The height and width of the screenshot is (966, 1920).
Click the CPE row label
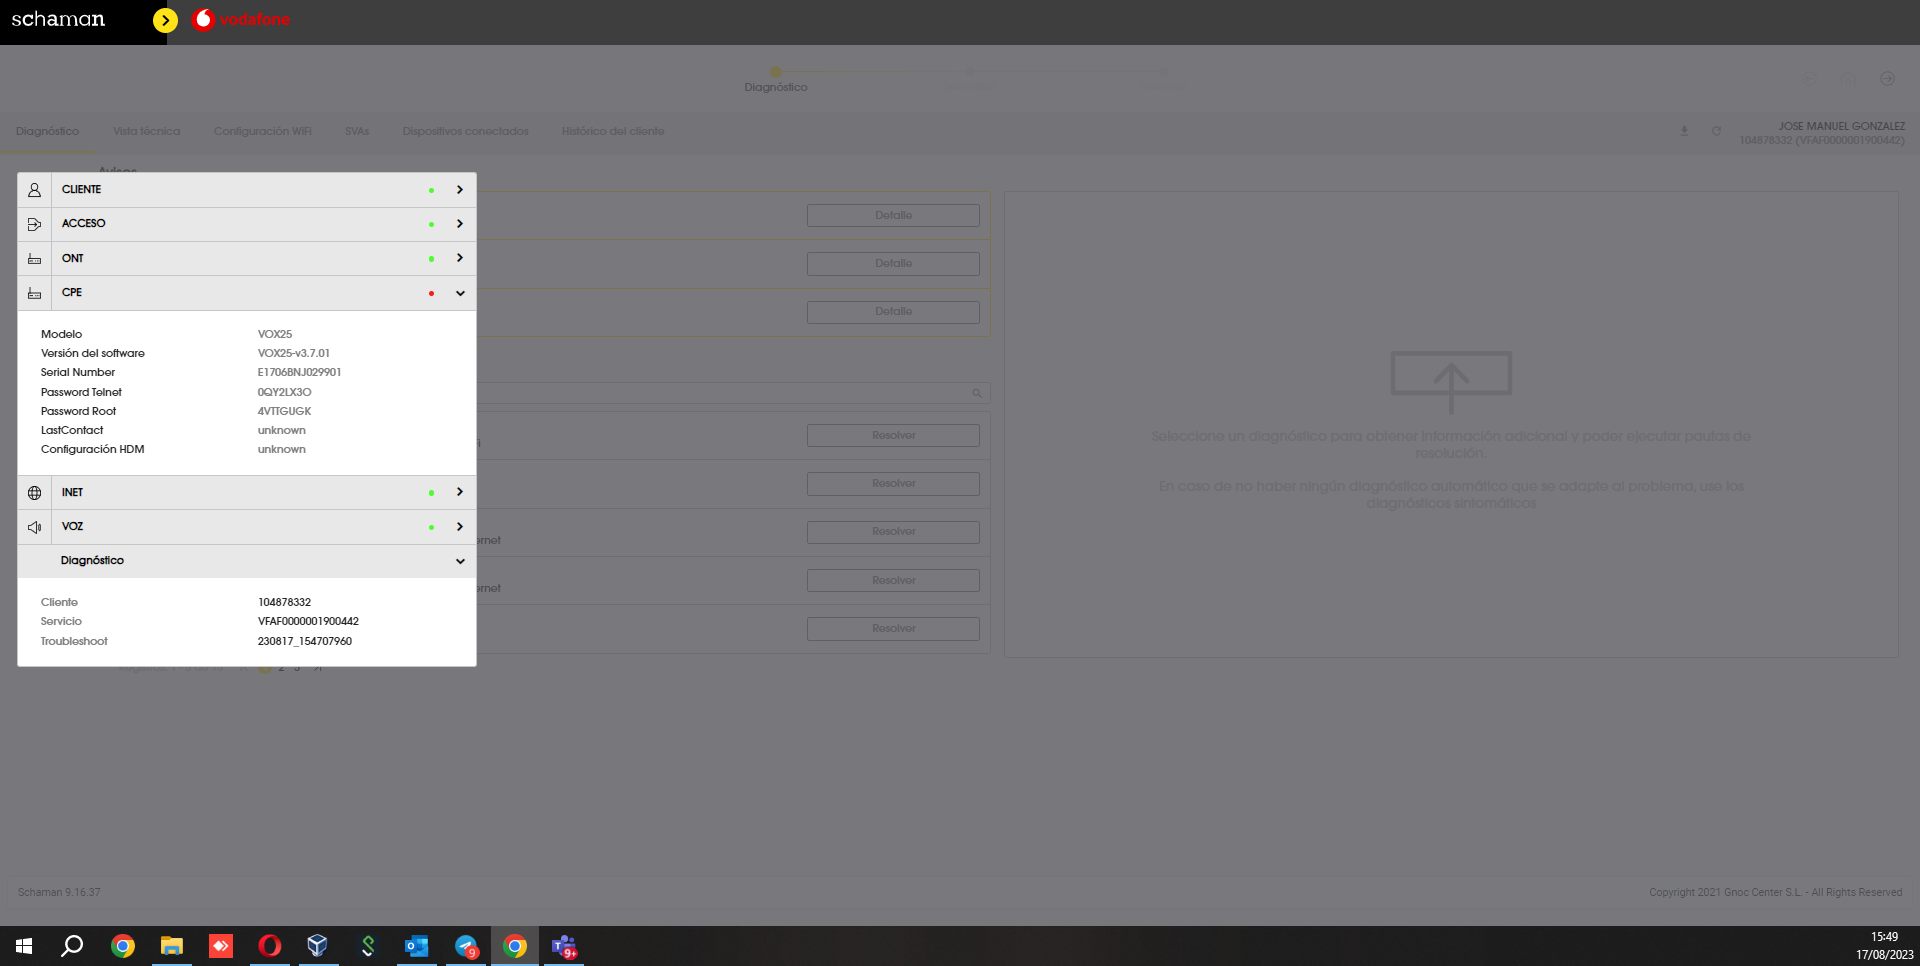coord(72,293)
